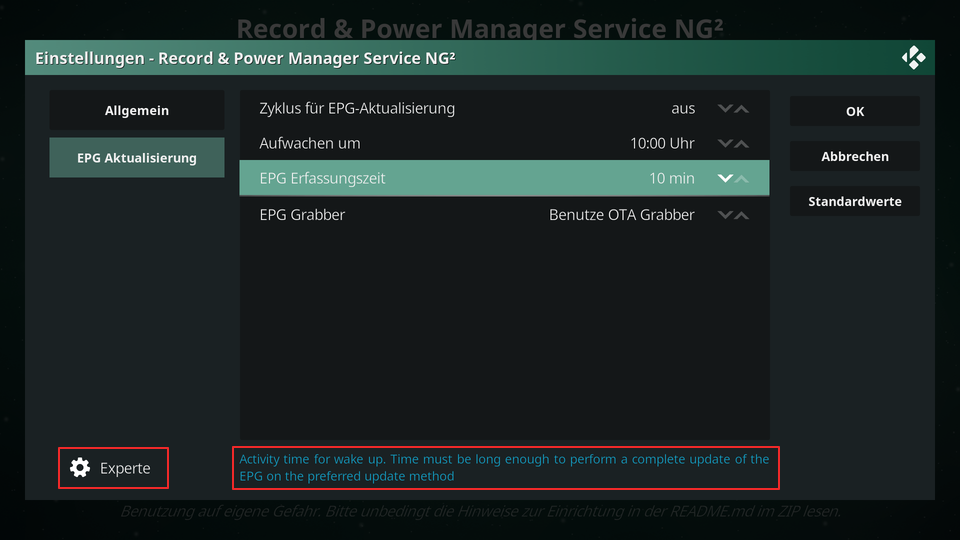The height and width of the screenshot is (540, 960).
Task: Select previous EPG Grabber option with down arrow
Action: pyautogui.click(x=725, y=215)
